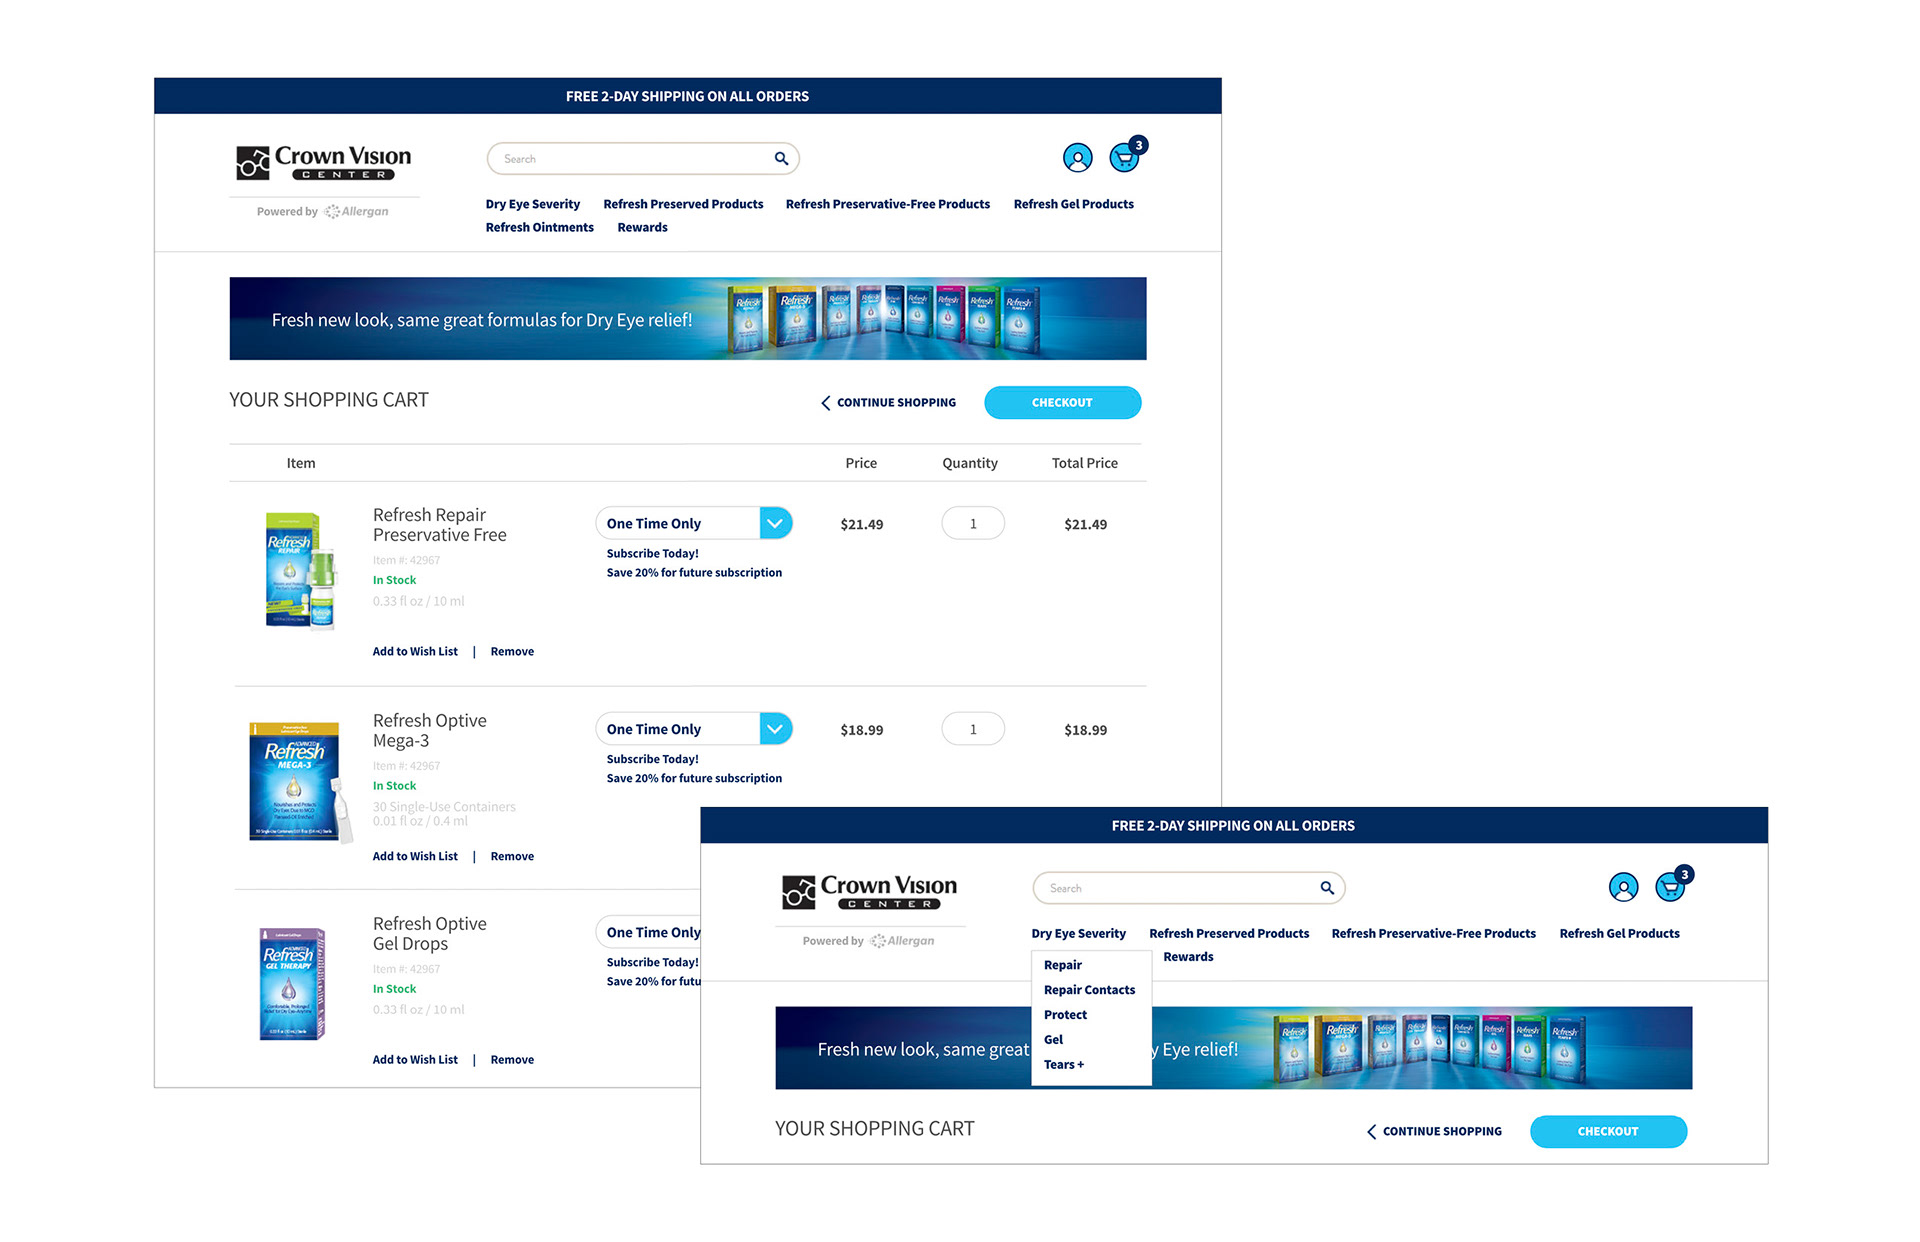Click Continue Shopping in the lower window

[1442, 1132]
